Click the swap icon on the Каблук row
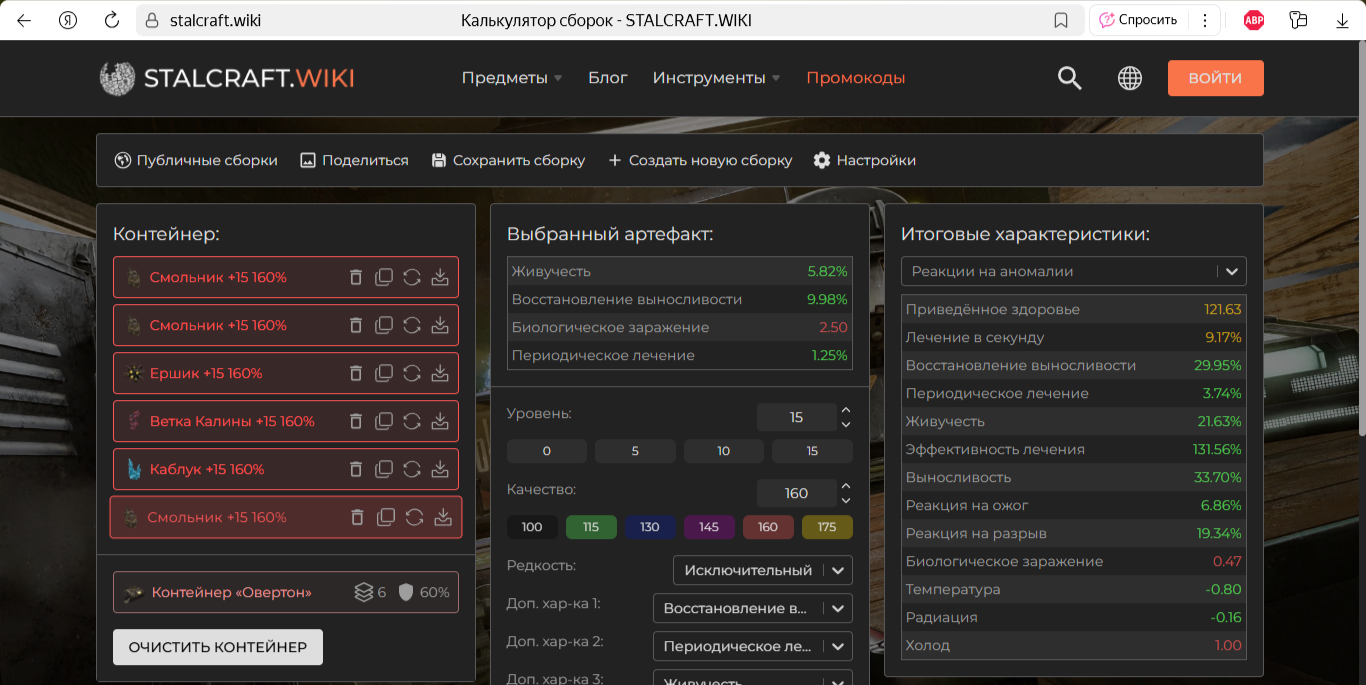 tap(411, 469)
